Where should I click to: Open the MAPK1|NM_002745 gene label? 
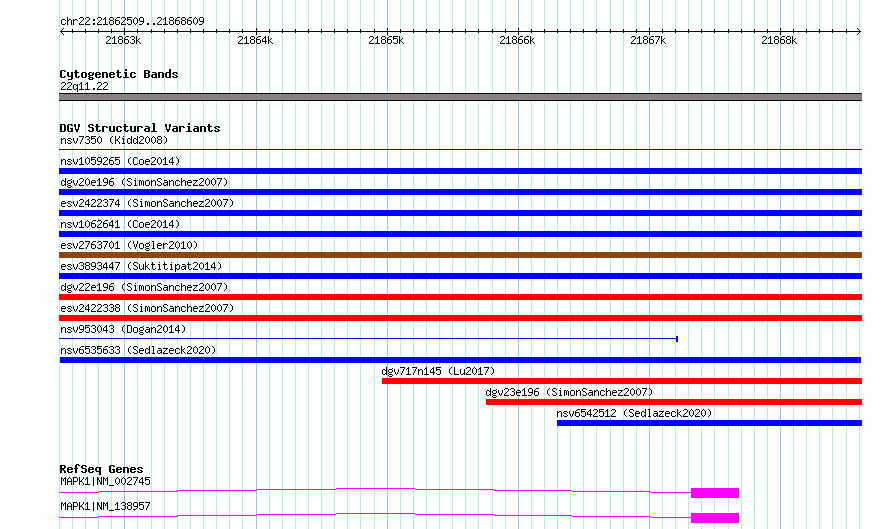(x=106, y=481)
